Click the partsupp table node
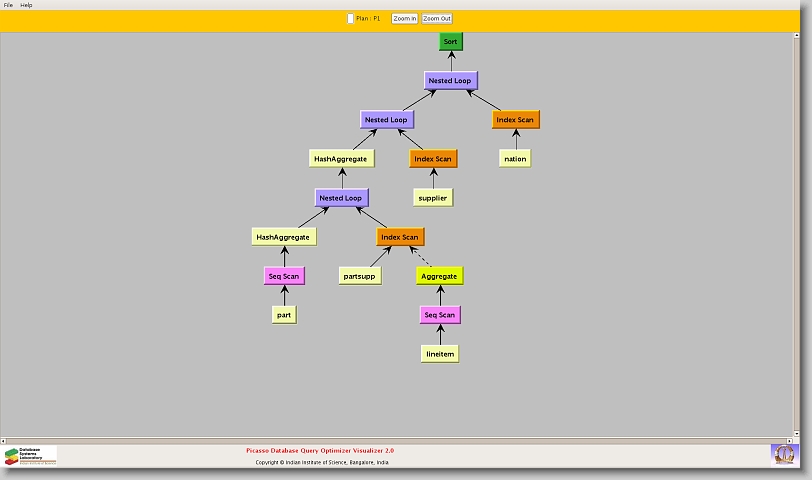812x480 pixels. (x=360, y=276)
